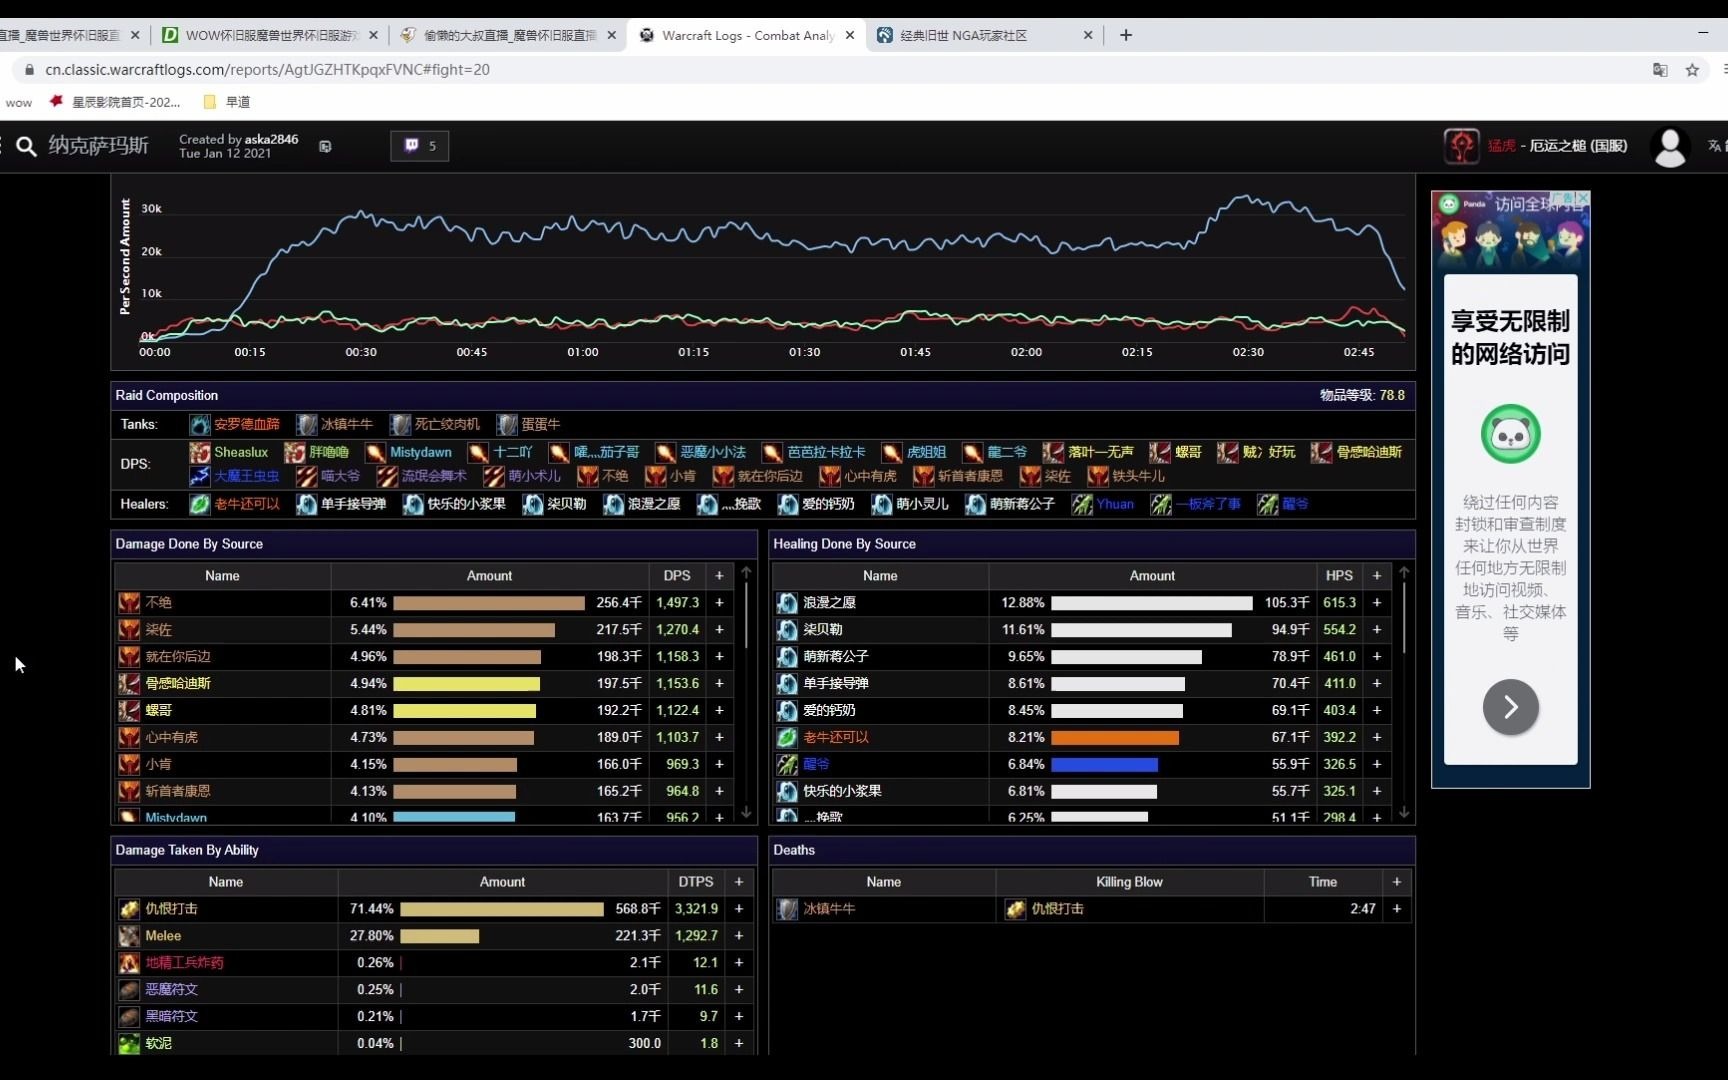Click the 物品等级: 78.8 item level text

pyautogui.click(x=1362, y=396)
